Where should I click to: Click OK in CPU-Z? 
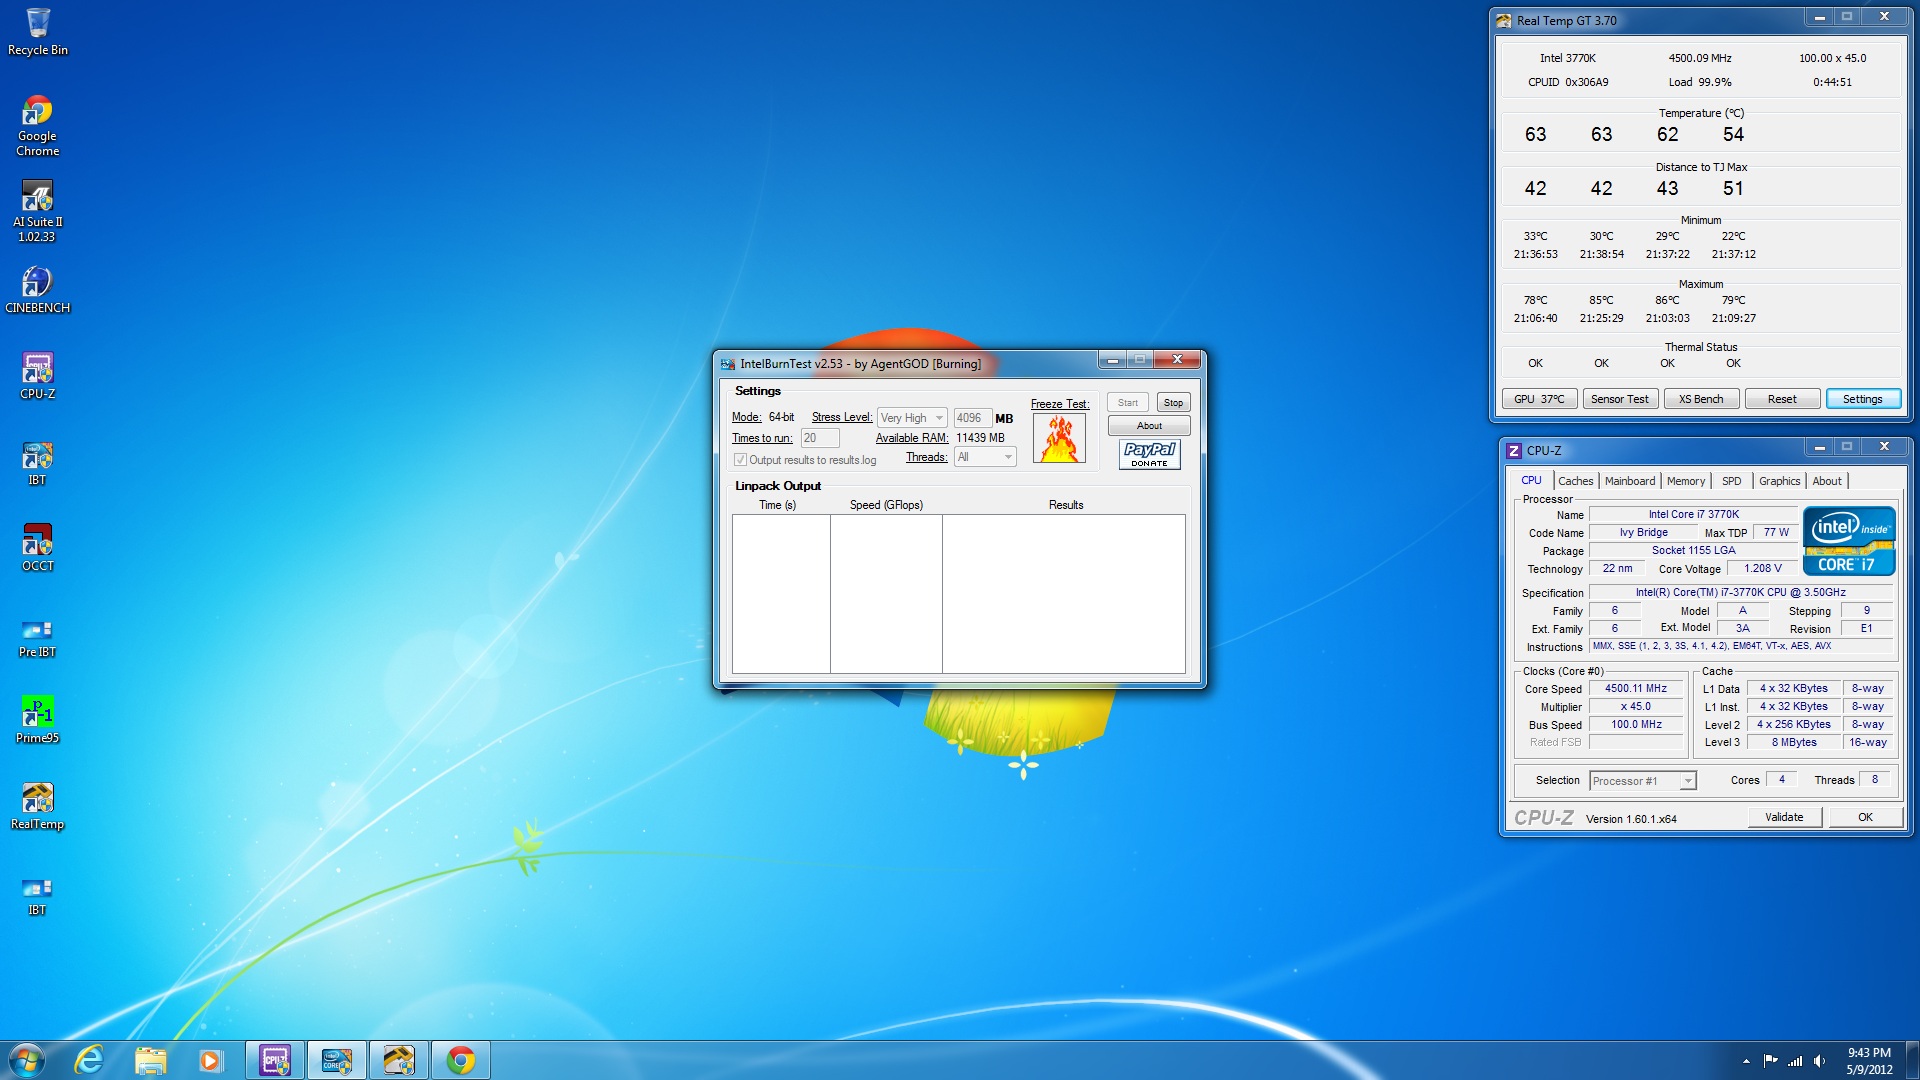tap(1865, 817)
